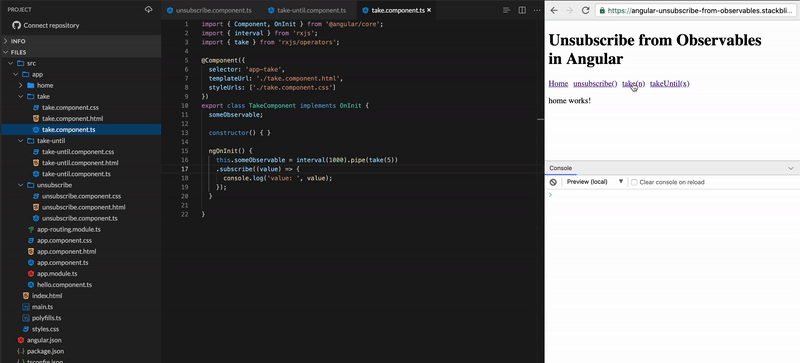Open app.component.html file
The height and width of the screenshot is (363, 800).
pyautogui.click(x=66, y=252)
